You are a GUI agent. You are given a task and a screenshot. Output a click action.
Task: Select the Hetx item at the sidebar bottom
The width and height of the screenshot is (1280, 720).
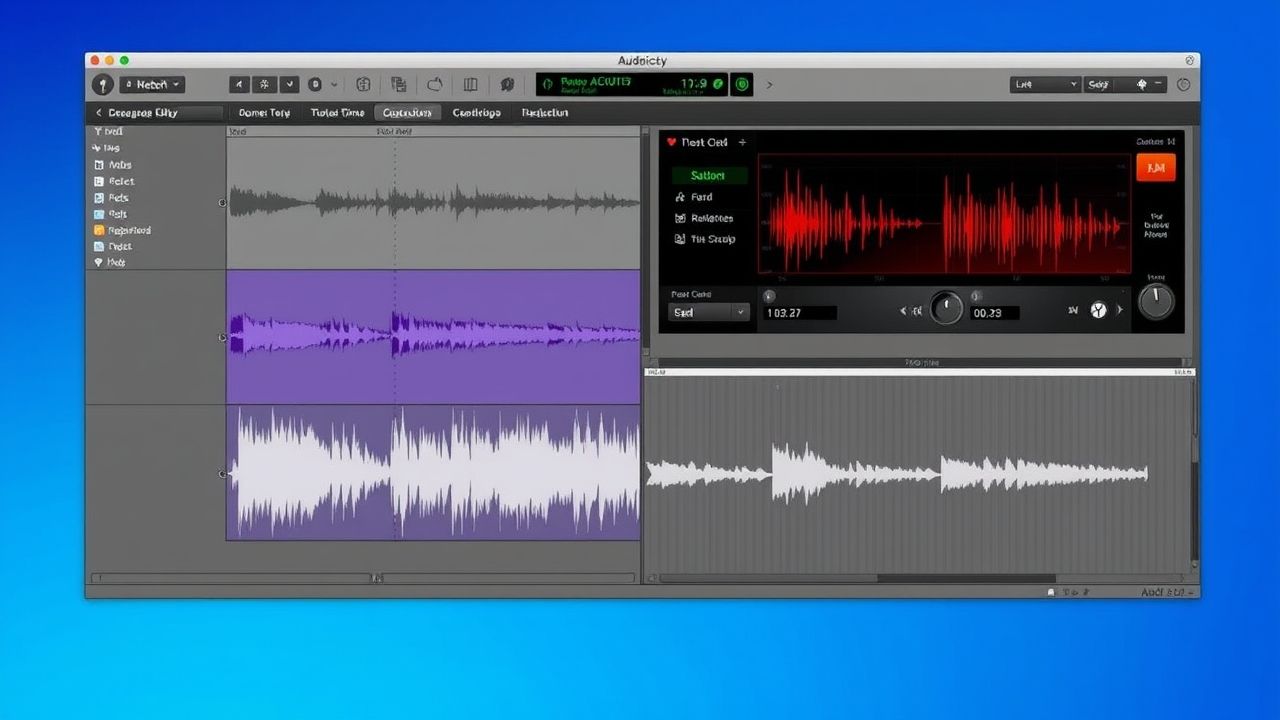[110, 262]
